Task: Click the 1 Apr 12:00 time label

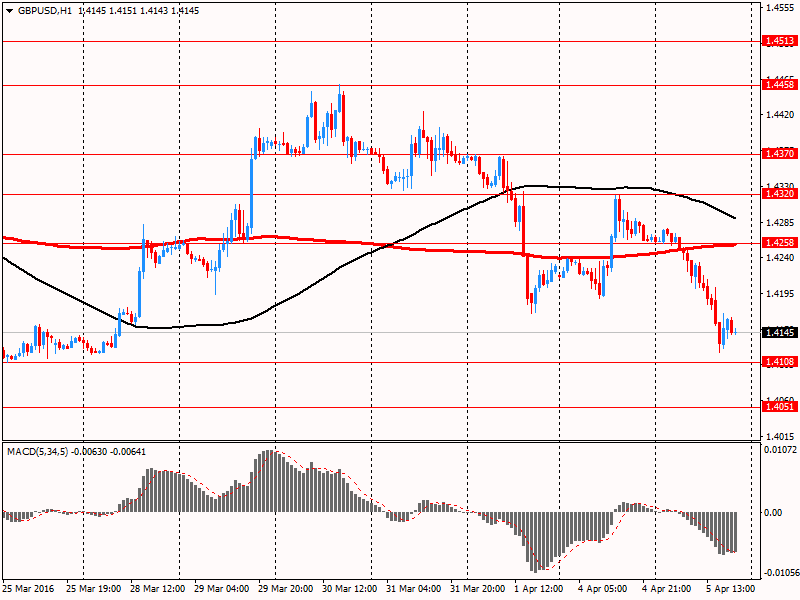Action: click(x=539, y=589)
